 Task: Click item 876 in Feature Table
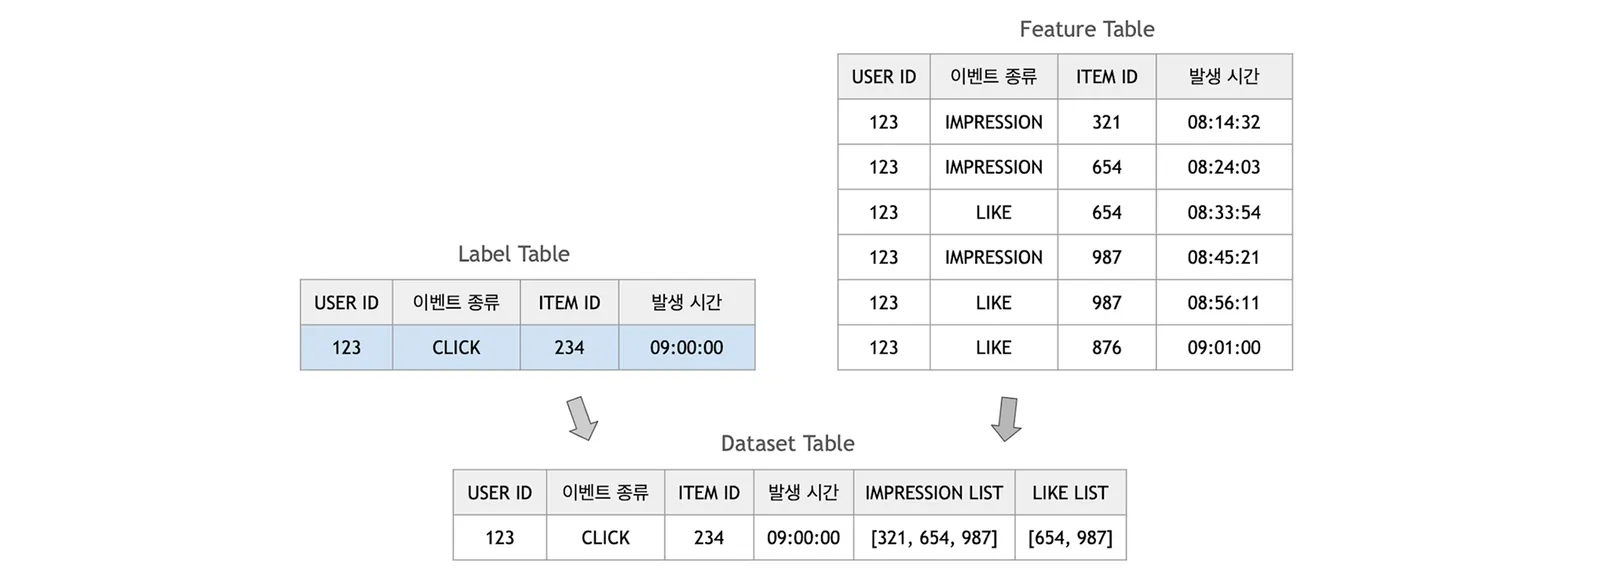1107,347
